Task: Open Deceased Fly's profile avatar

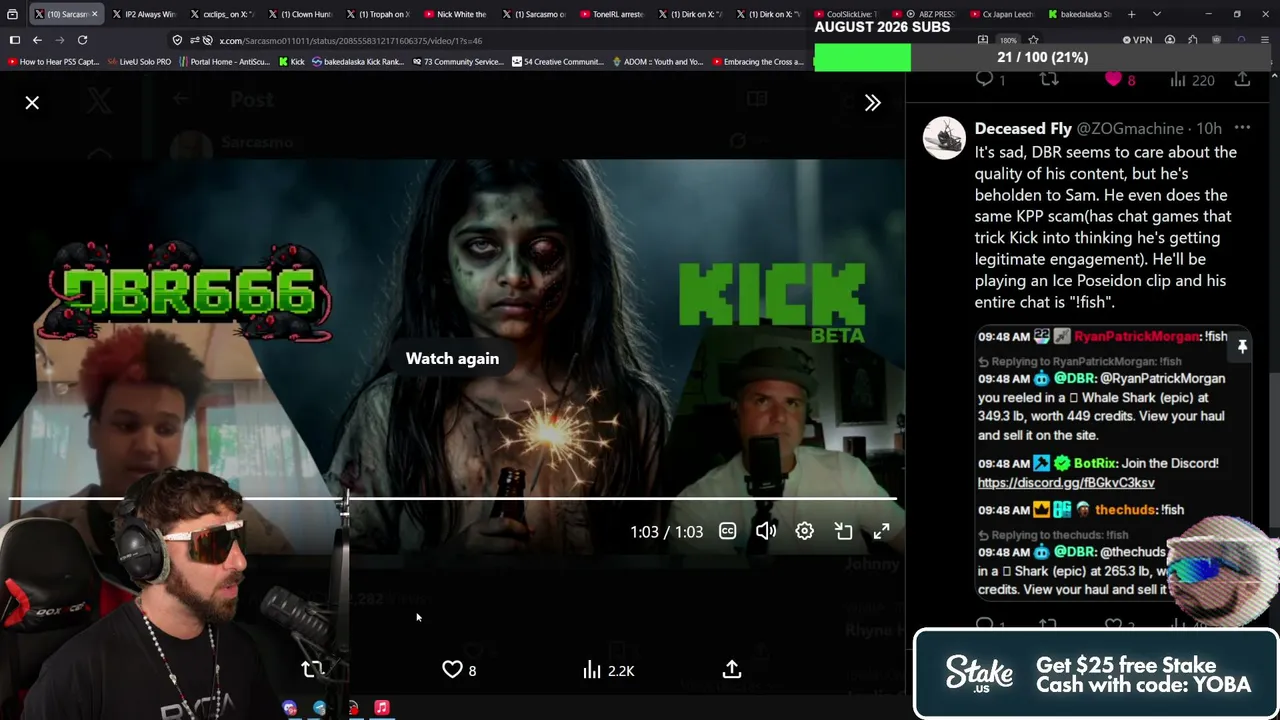Action: pyautogui.click(x=944, y=139)
